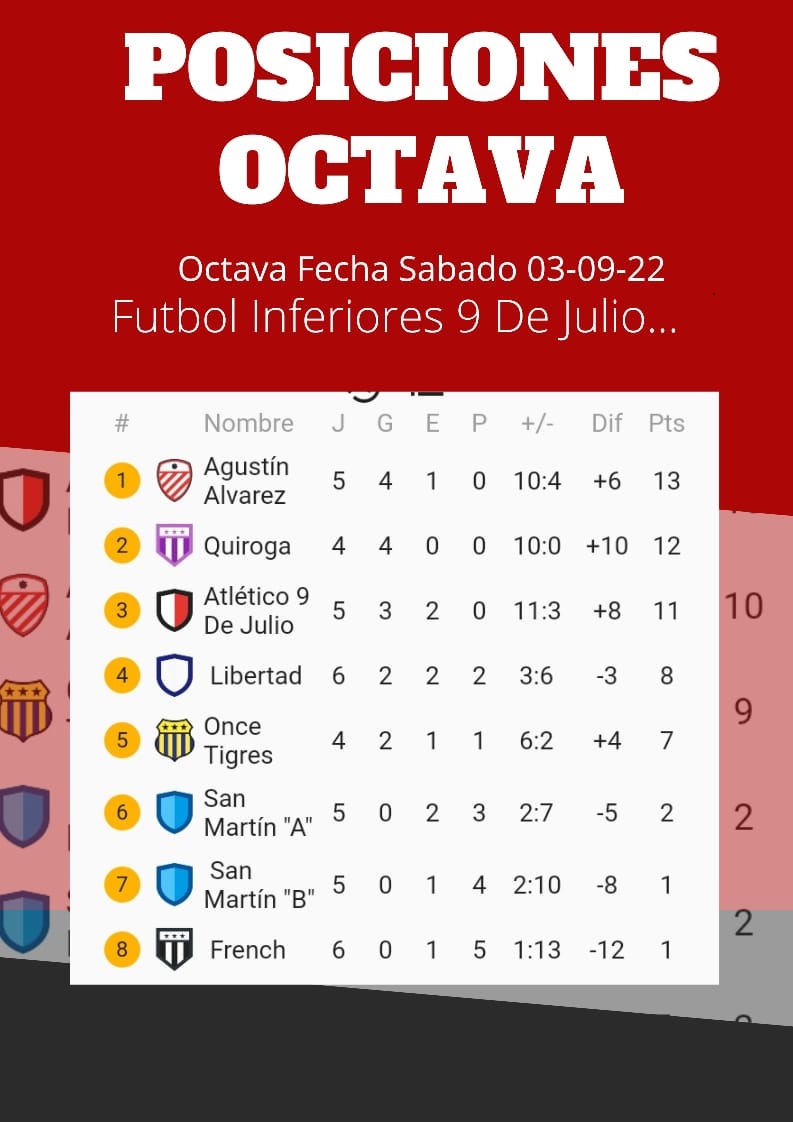Select the French black striped crest
The image size is (793, 1122).
175,950
